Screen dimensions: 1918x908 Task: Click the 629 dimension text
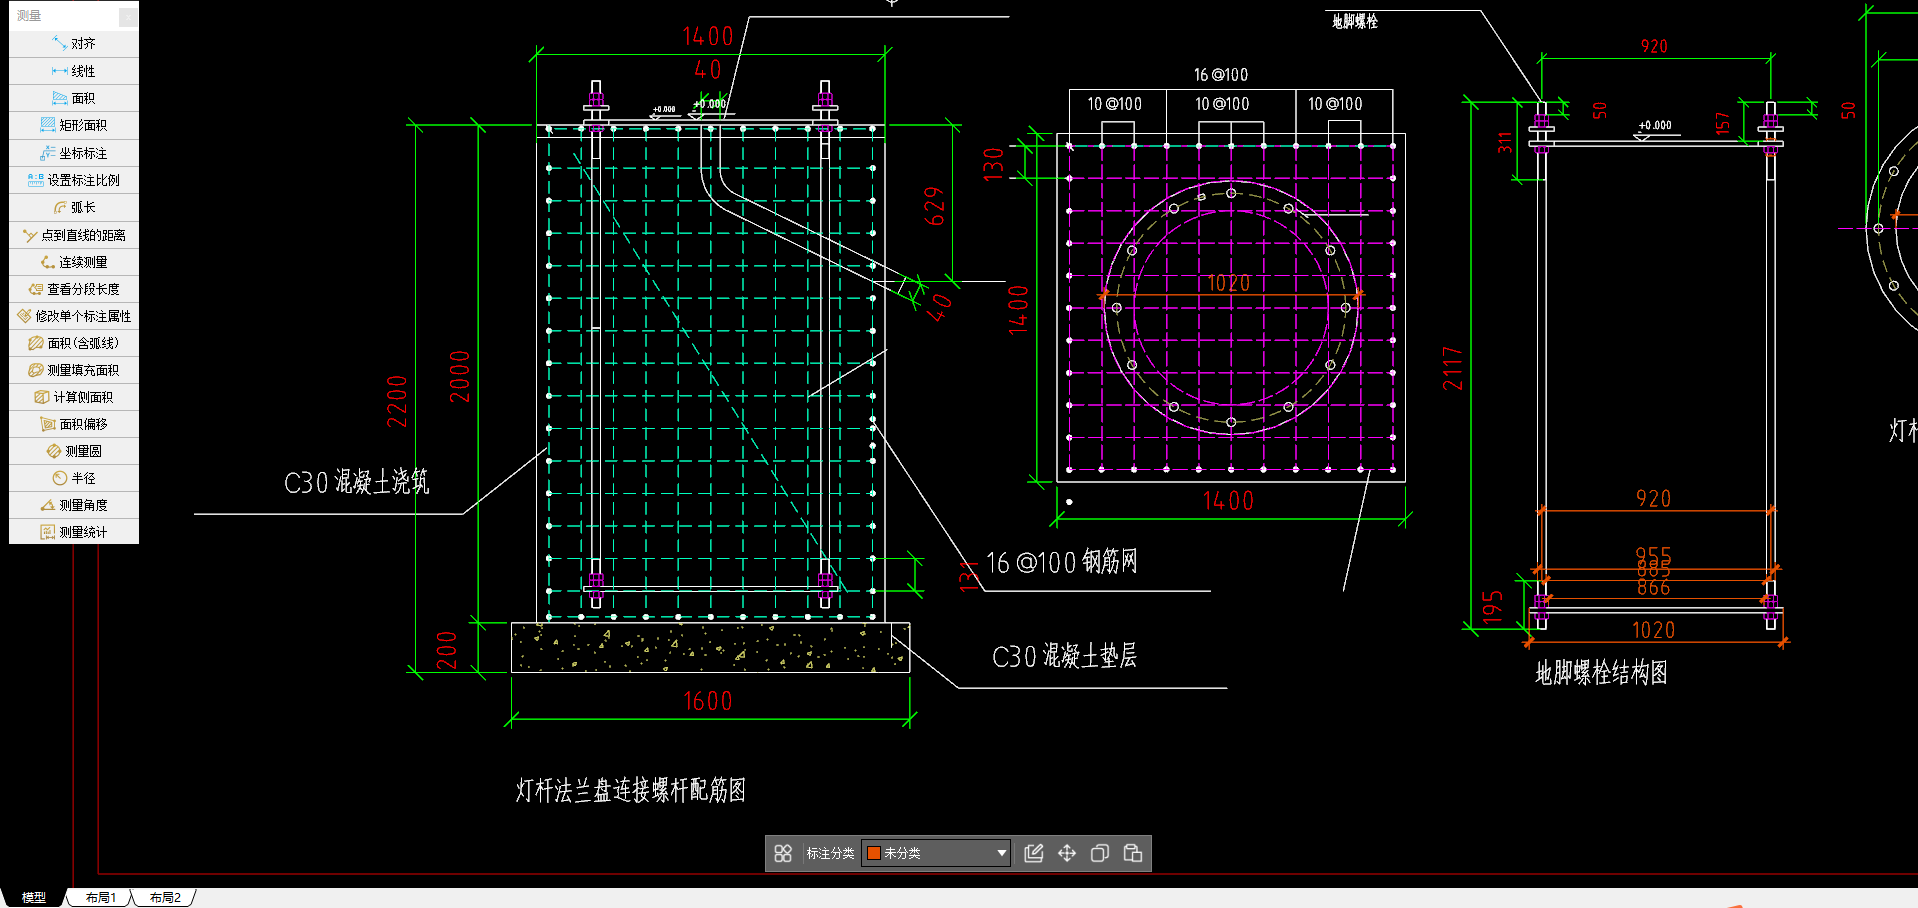pyautogui.click(x=934, y=206)
